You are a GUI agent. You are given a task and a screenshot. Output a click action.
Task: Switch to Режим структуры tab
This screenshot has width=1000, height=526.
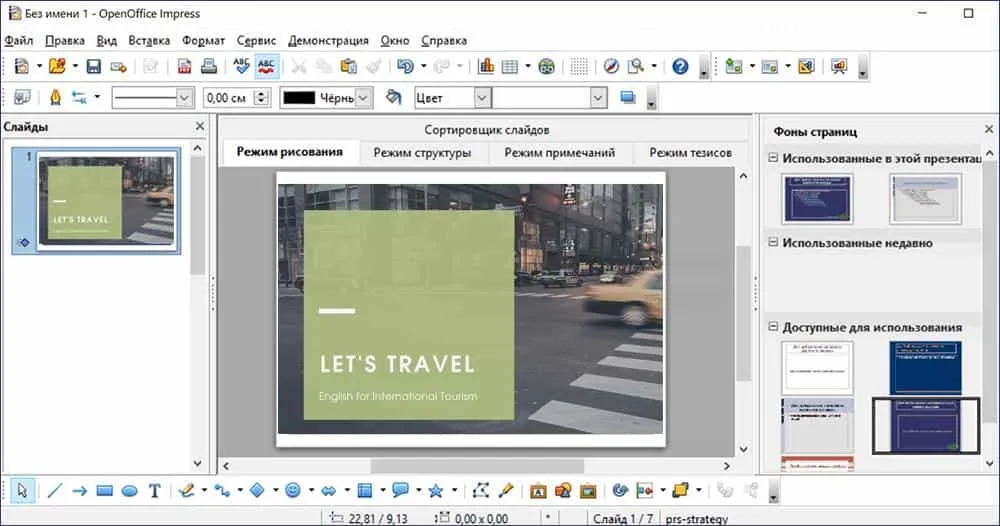tap(422, 152)
